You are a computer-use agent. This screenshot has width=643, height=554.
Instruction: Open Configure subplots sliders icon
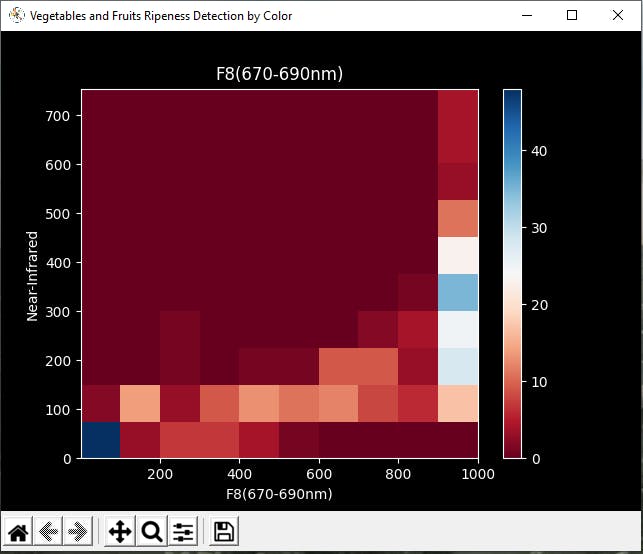pyautogui.click(x=183, y=532)
